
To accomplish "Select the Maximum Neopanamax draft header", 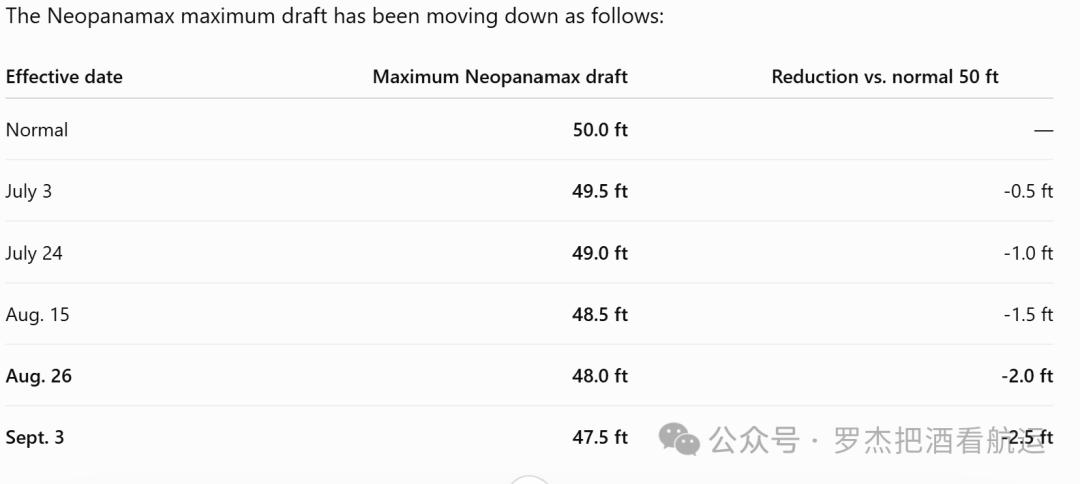I will coord(500,76).
